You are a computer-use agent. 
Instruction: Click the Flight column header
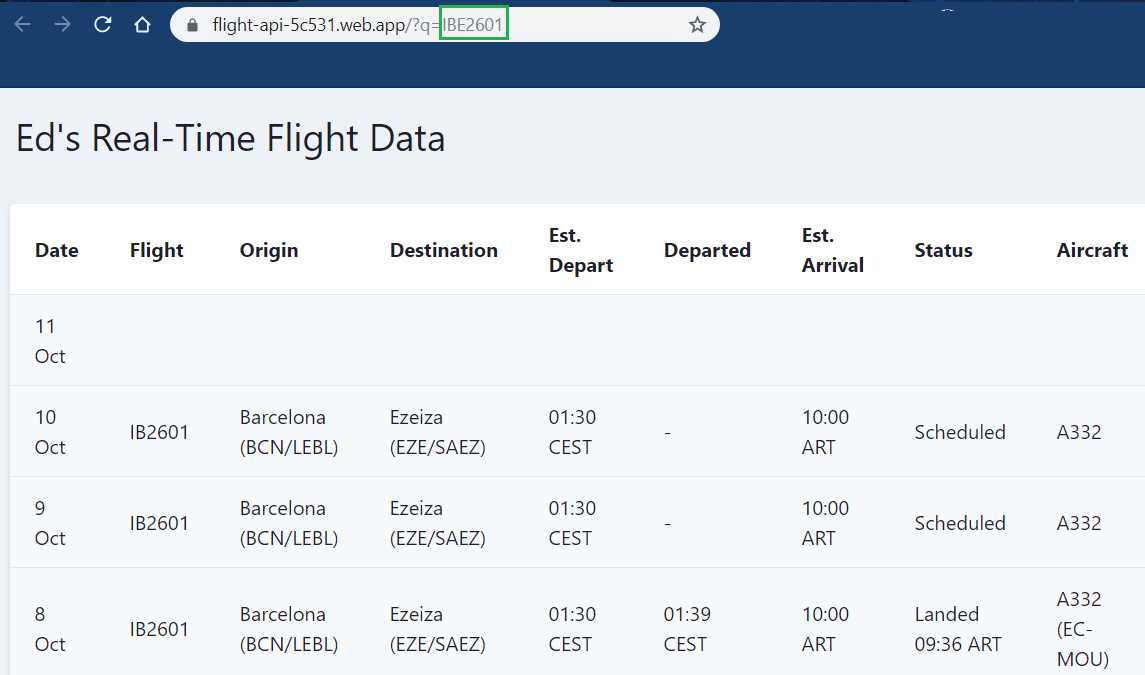point(156,250)
